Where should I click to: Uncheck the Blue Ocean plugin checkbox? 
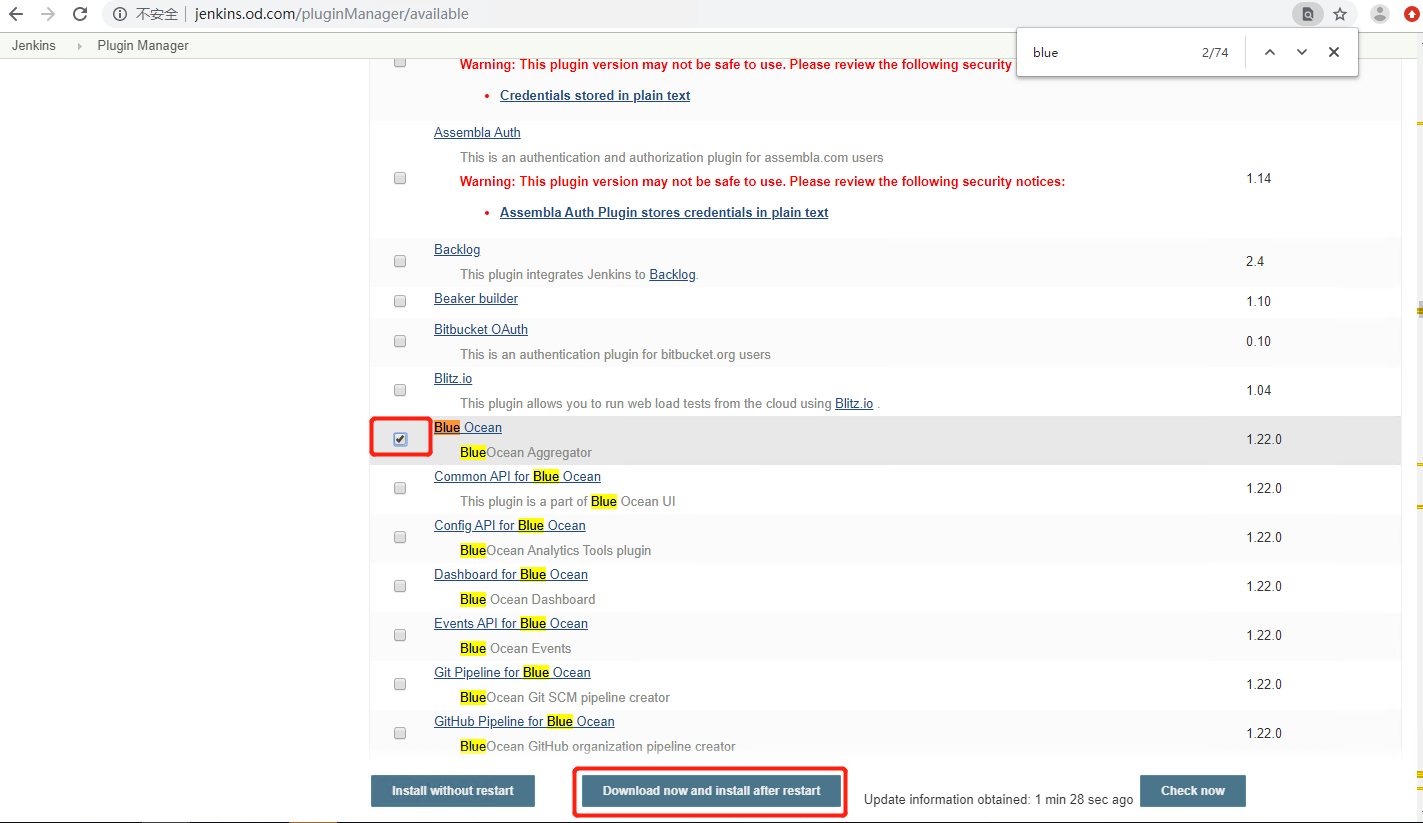tap(400, 439)
